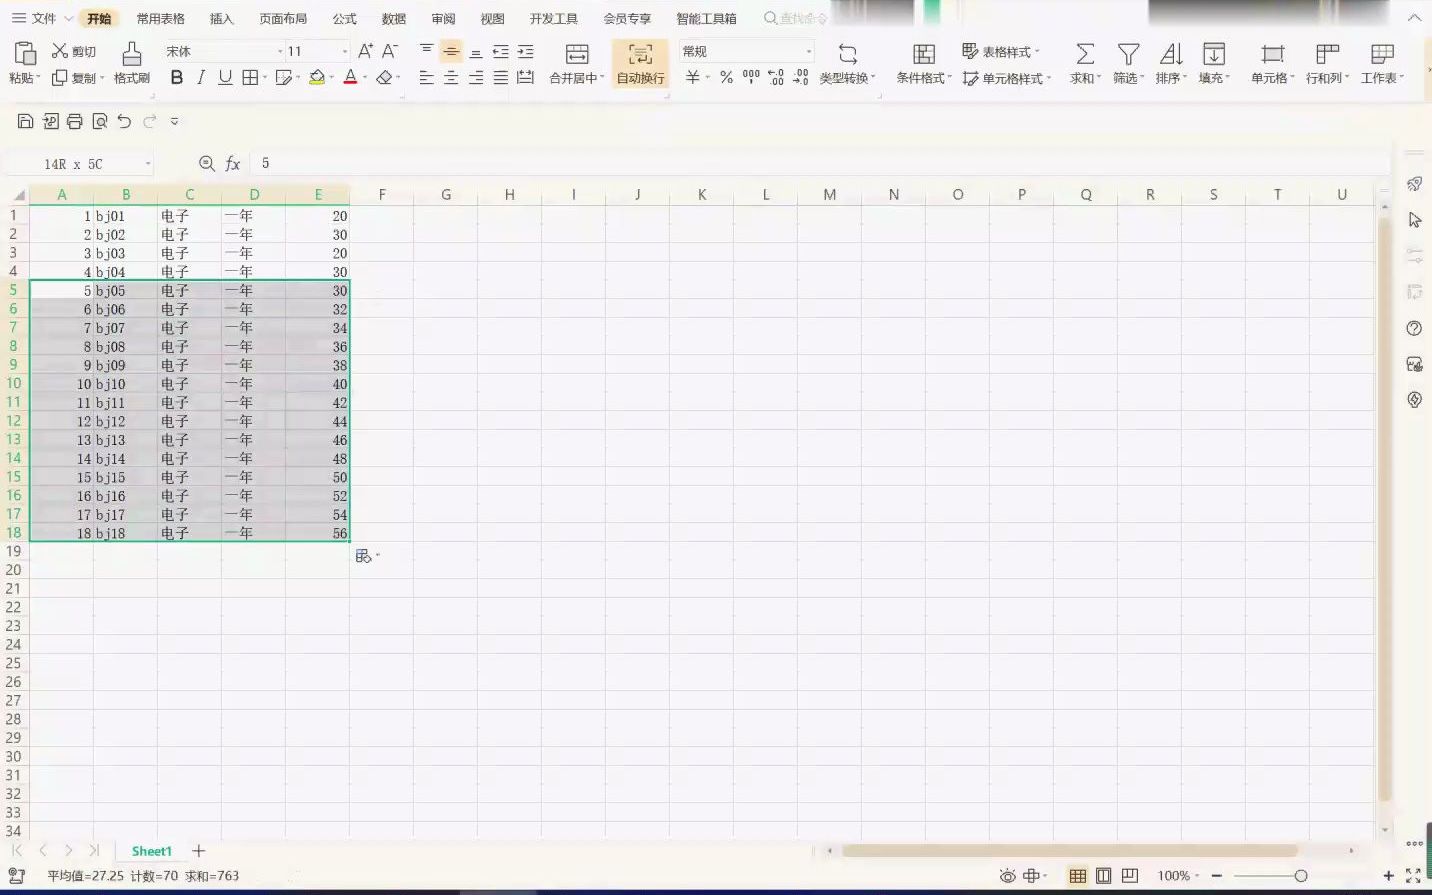1432x895 pixels.
Task: Click the Format Painter (格式刷) icon
Action: point(132,54)
